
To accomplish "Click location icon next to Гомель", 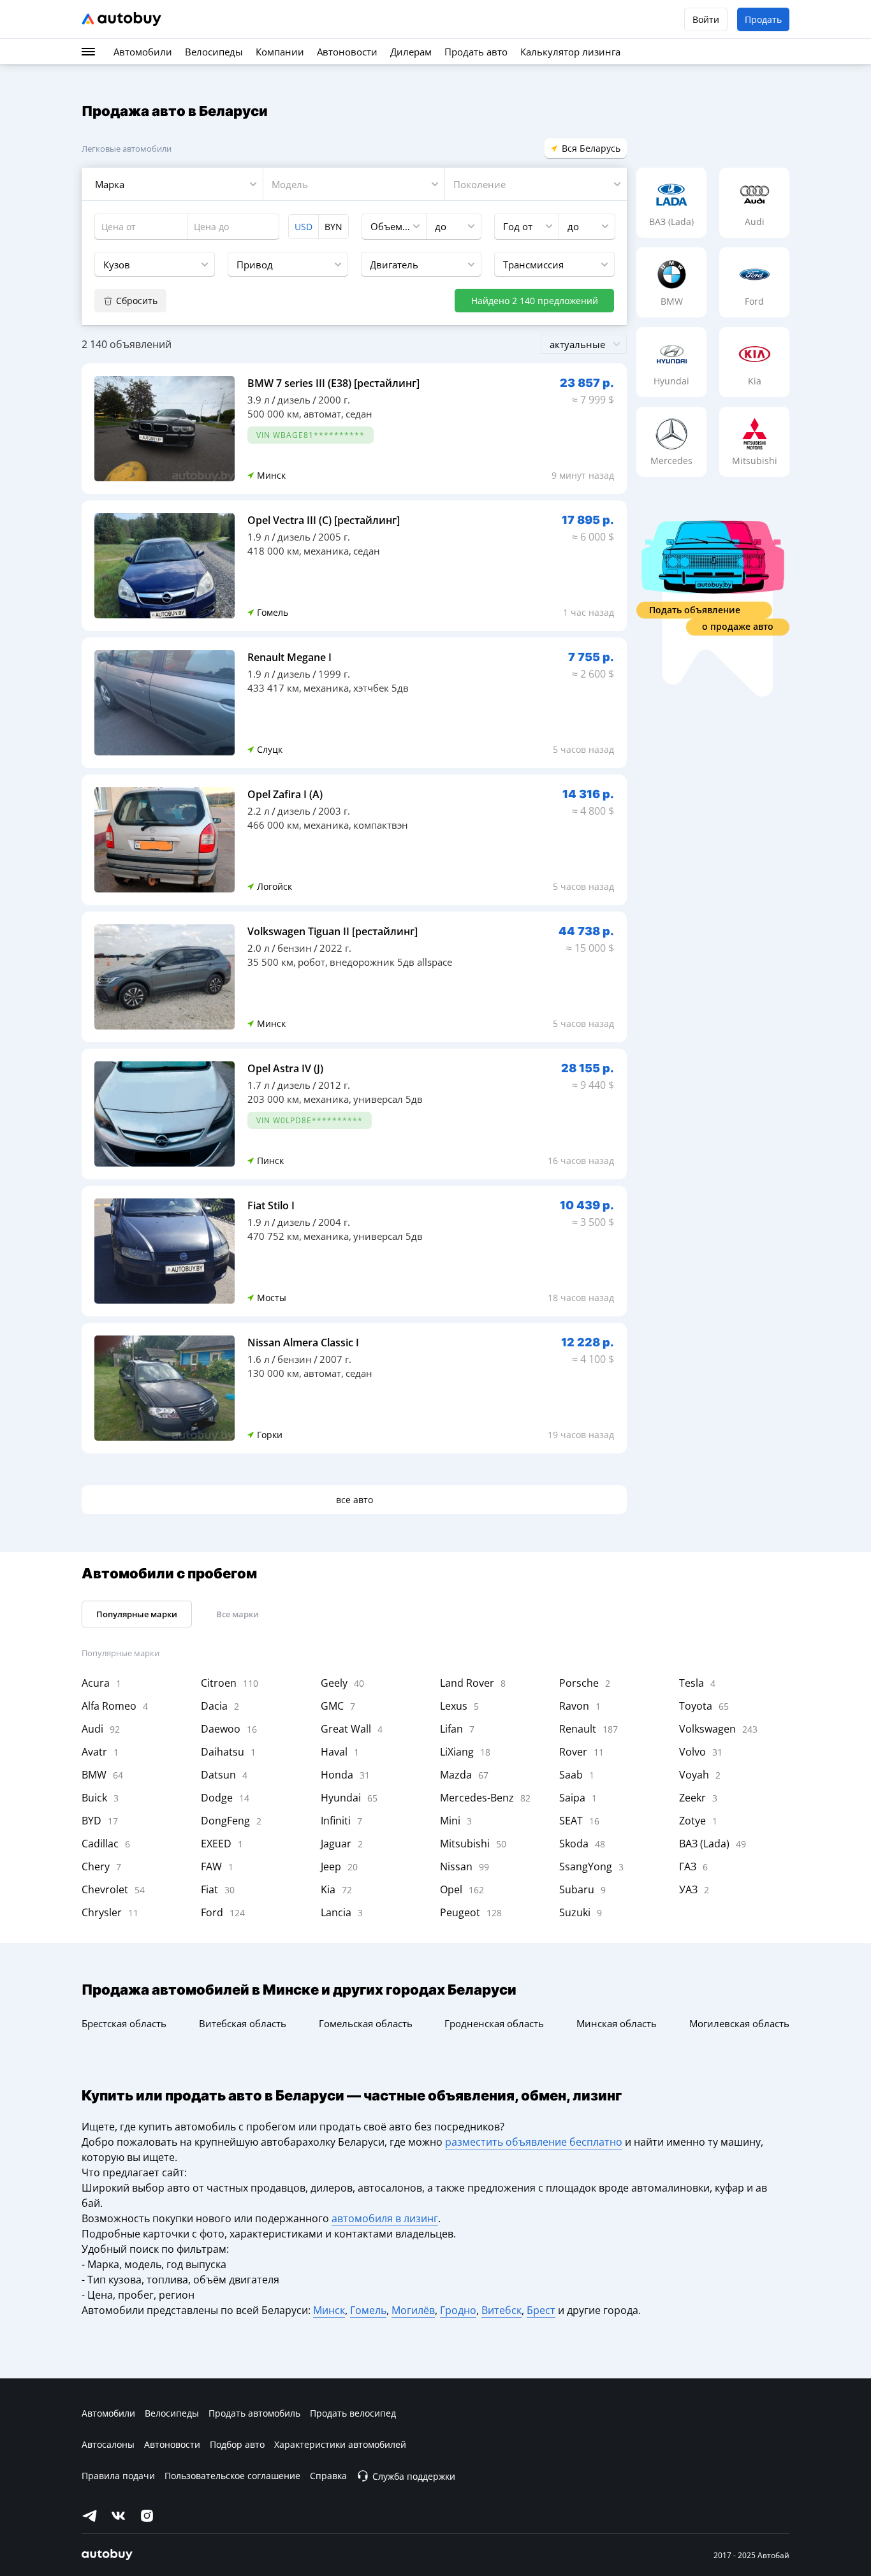I will (x=250, y=612).
